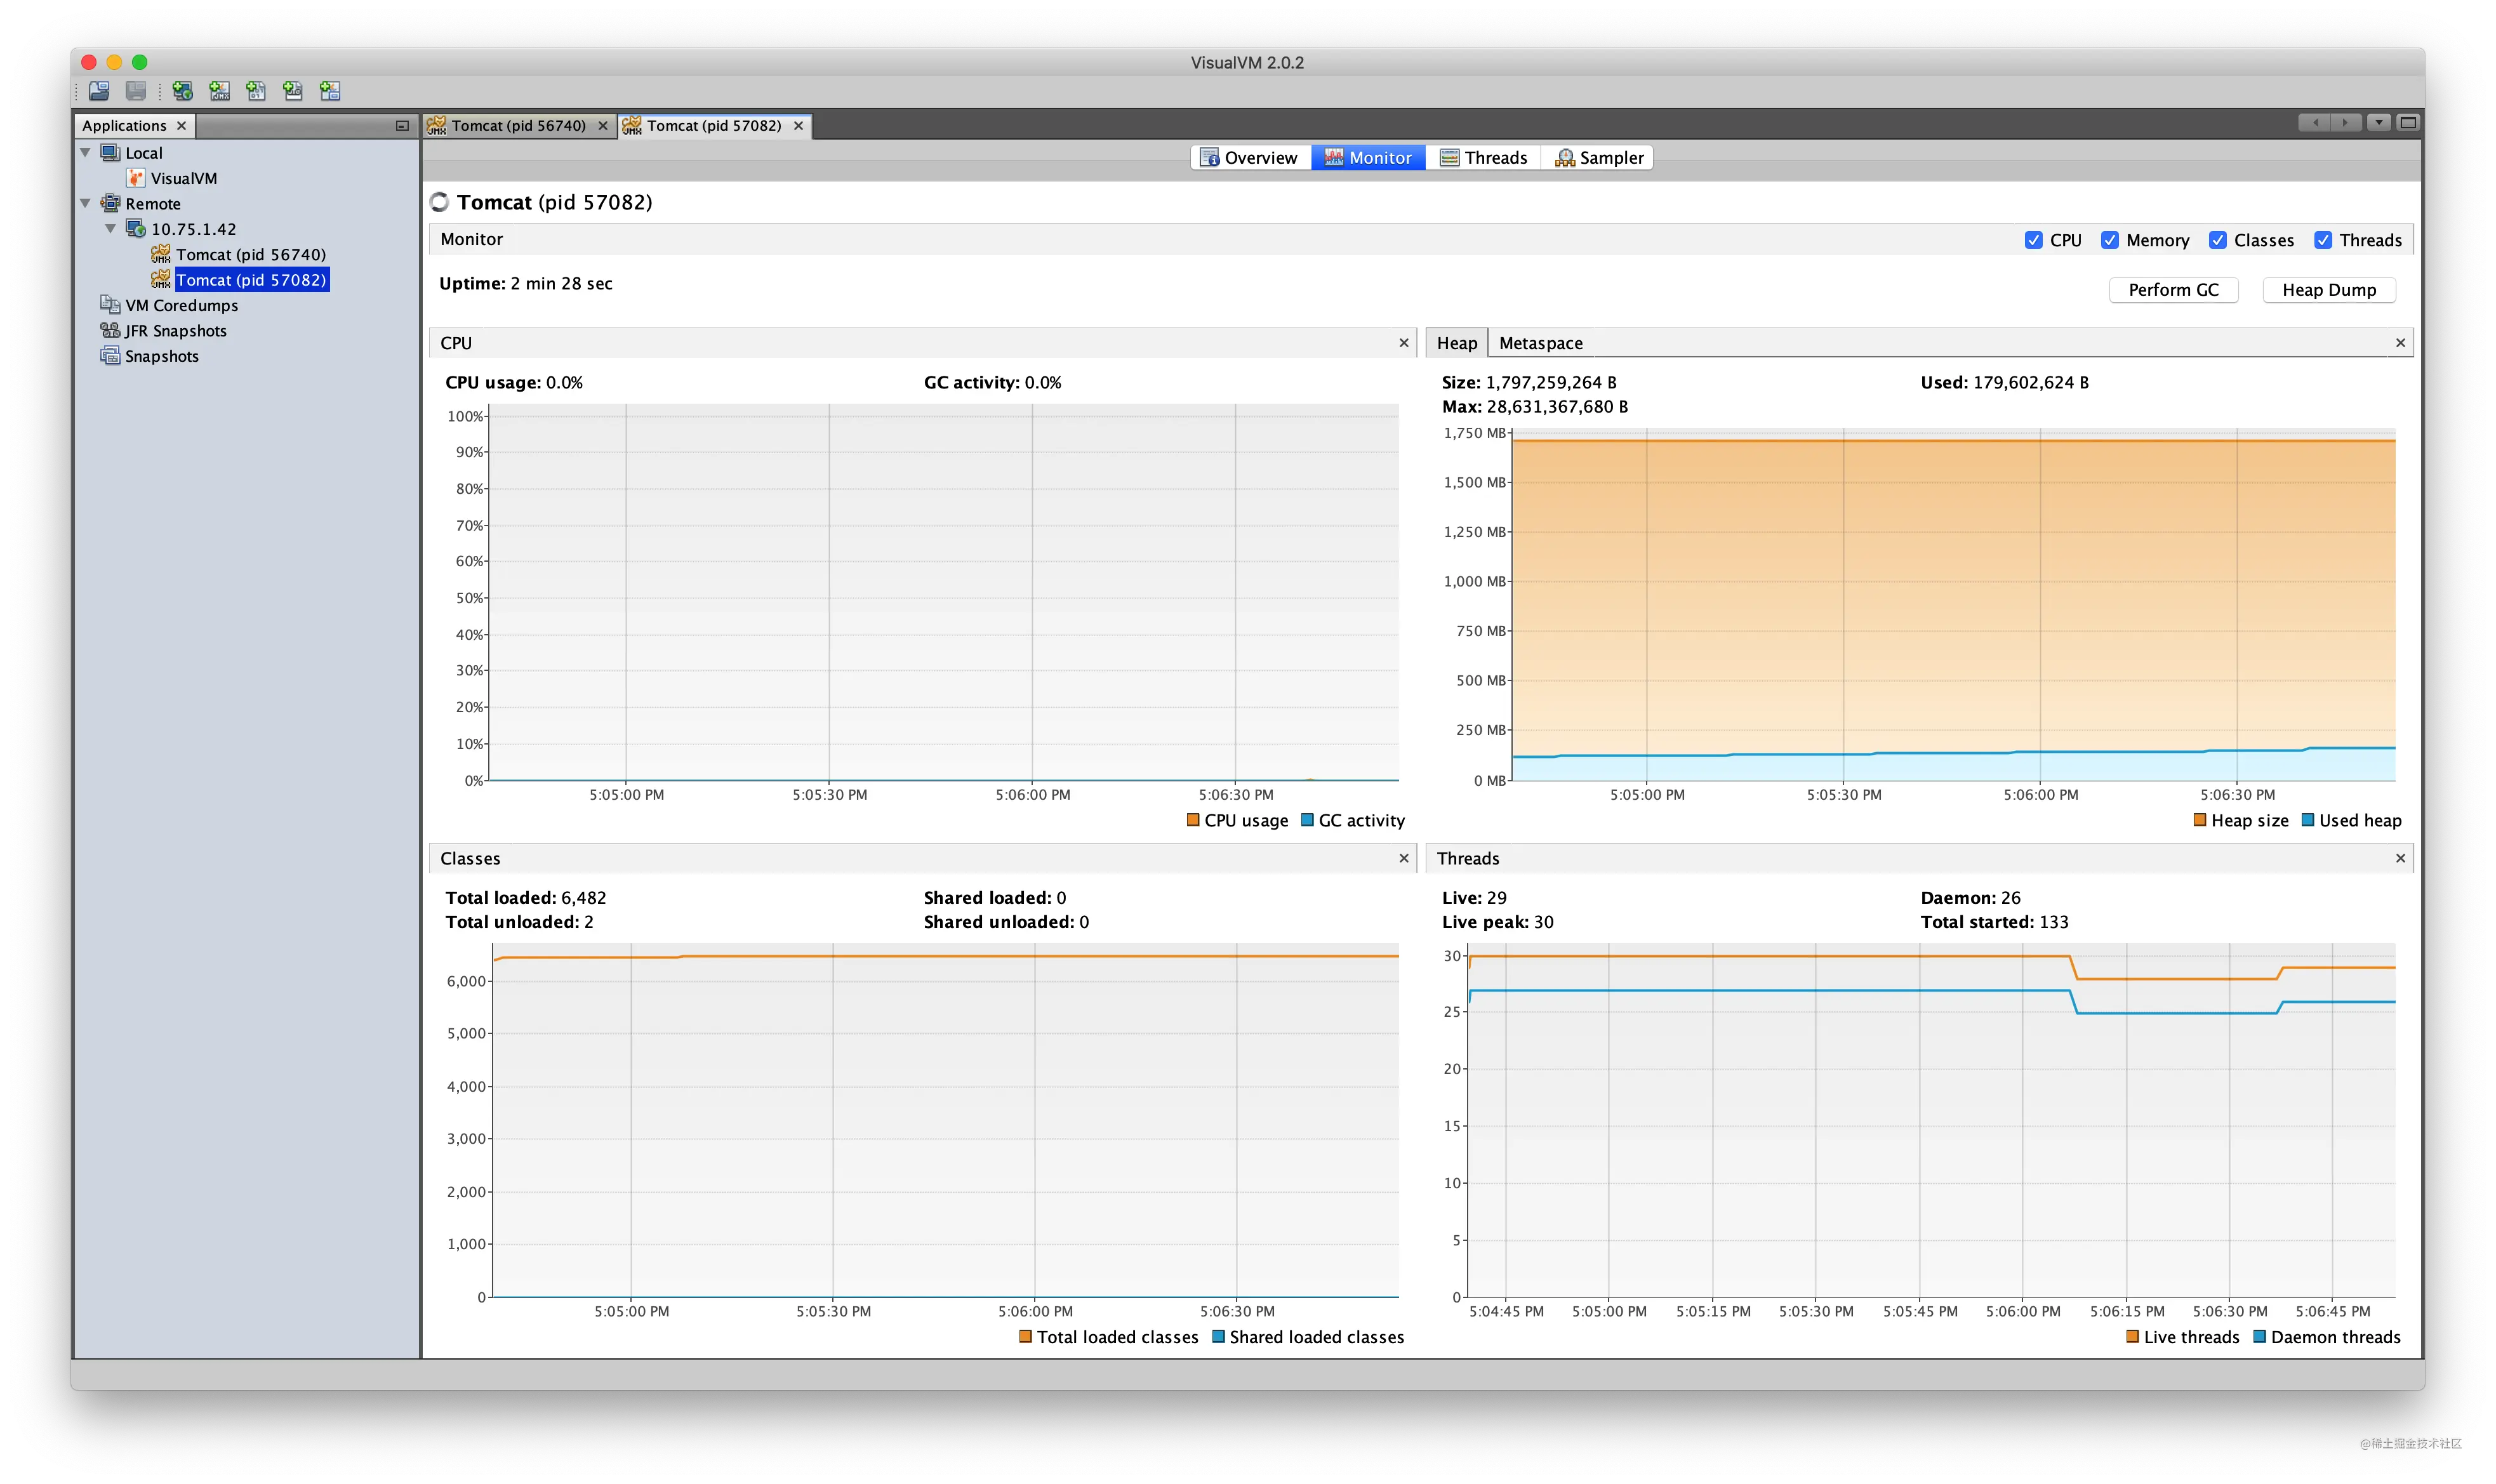
Task: Open the Threads tab
Action: 1484,157
